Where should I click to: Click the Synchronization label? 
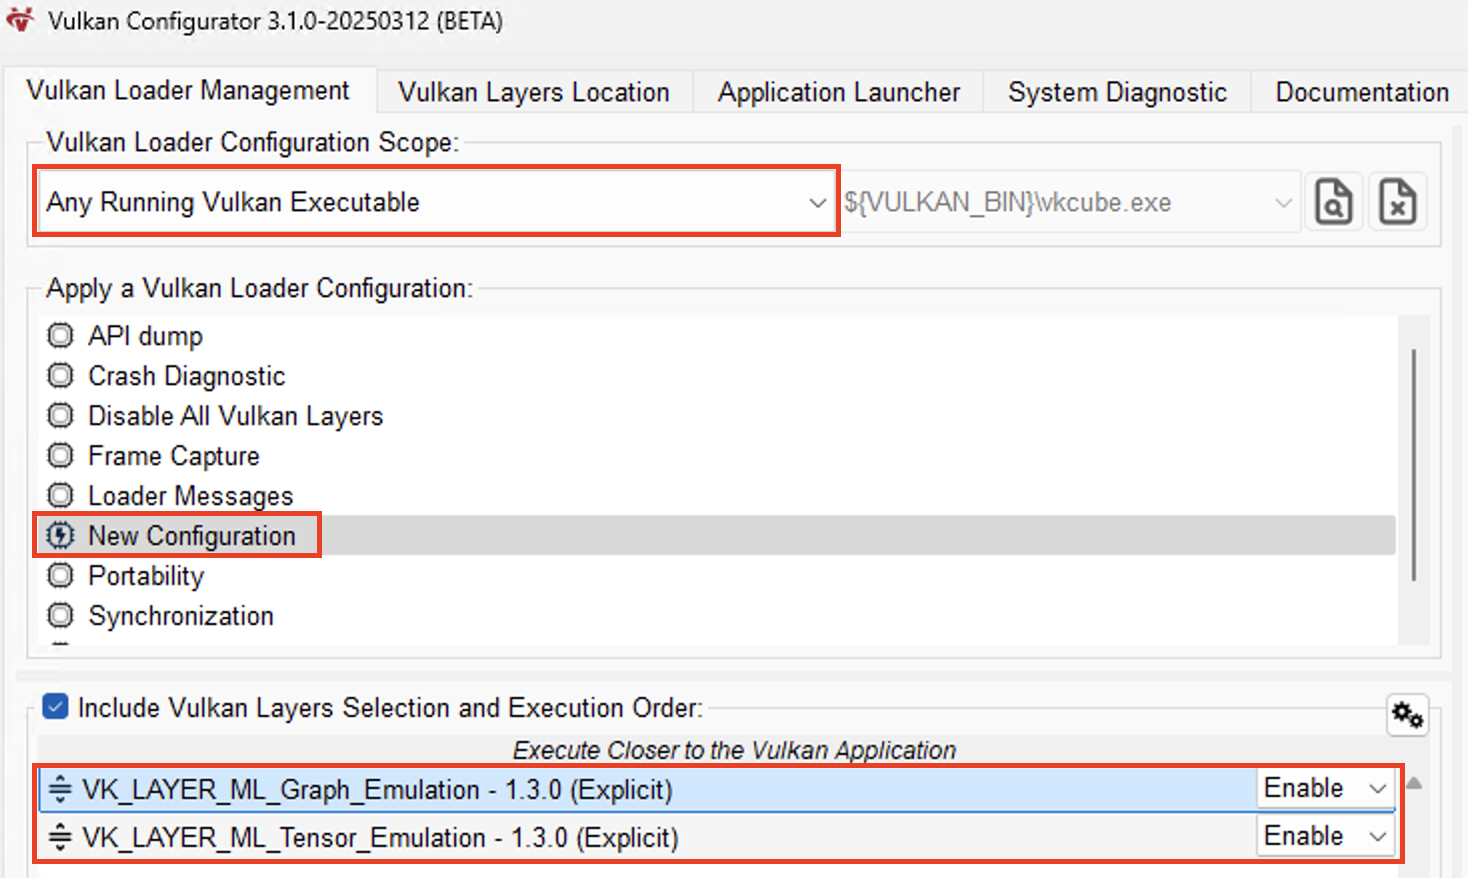click(181, 616)
